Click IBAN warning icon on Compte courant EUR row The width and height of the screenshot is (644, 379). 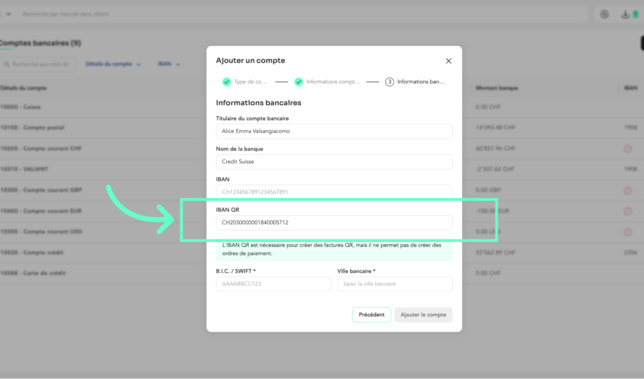(628, 211)
